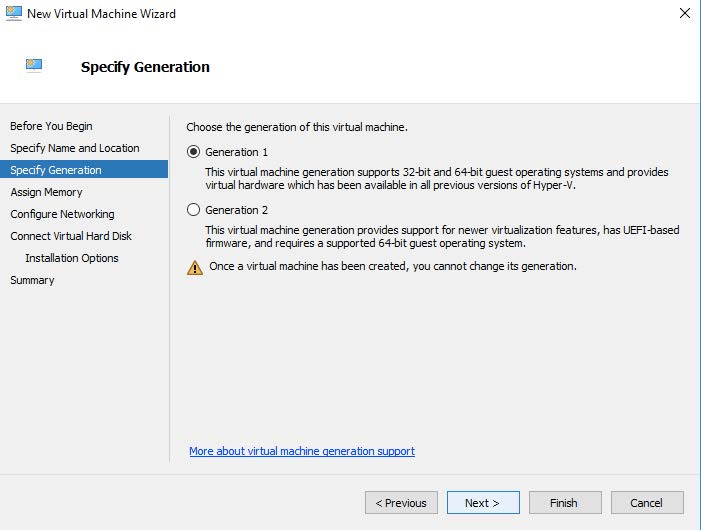
Task: Go to Connect Virtual Hard Disk step
Action: tap(71, 236)
